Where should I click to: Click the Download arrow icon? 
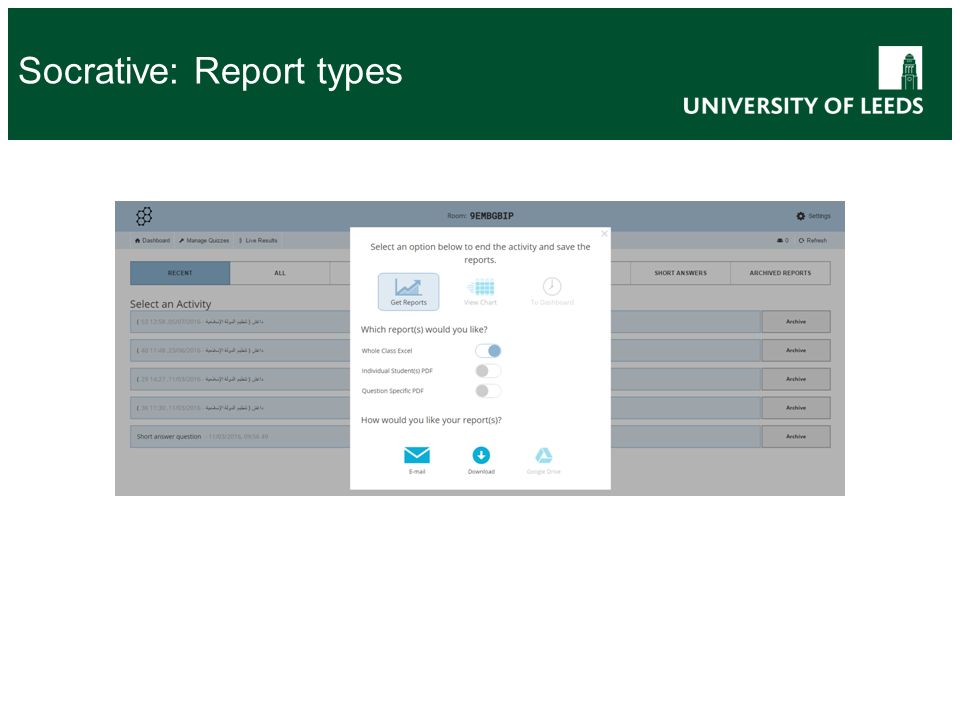click(x=481, y=455)
